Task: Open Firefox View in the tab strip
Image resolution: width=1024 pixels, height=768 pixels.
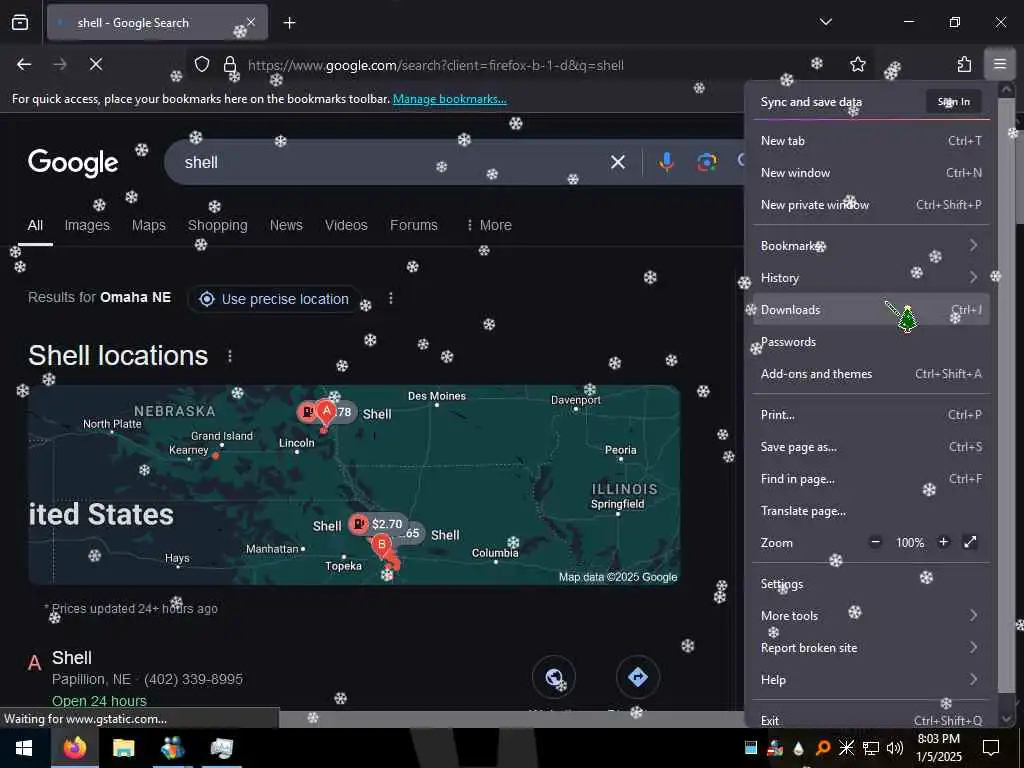Action: [x=20, y=23]
